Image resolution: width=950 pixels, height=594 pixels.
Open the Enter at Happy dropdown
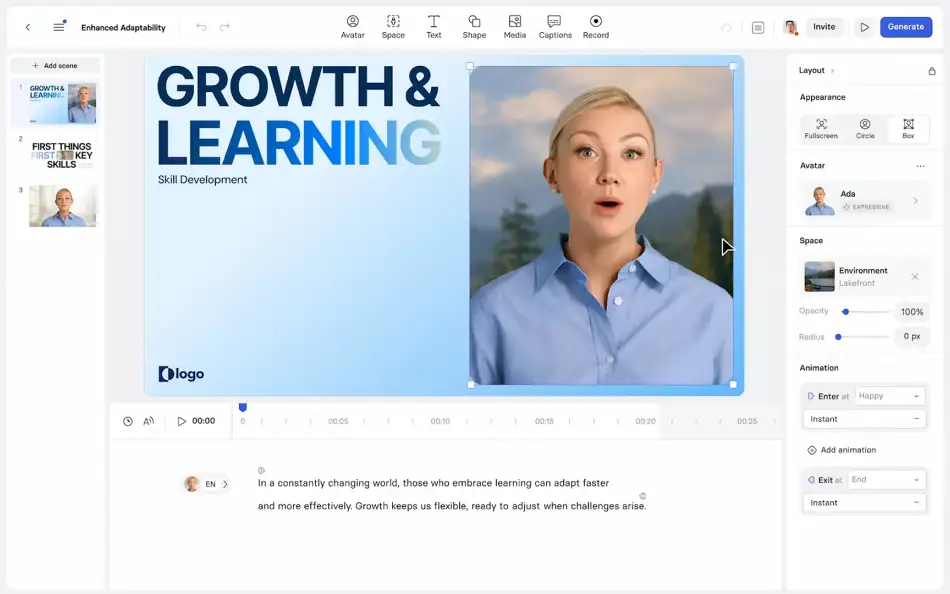click(x=889, y=396)
